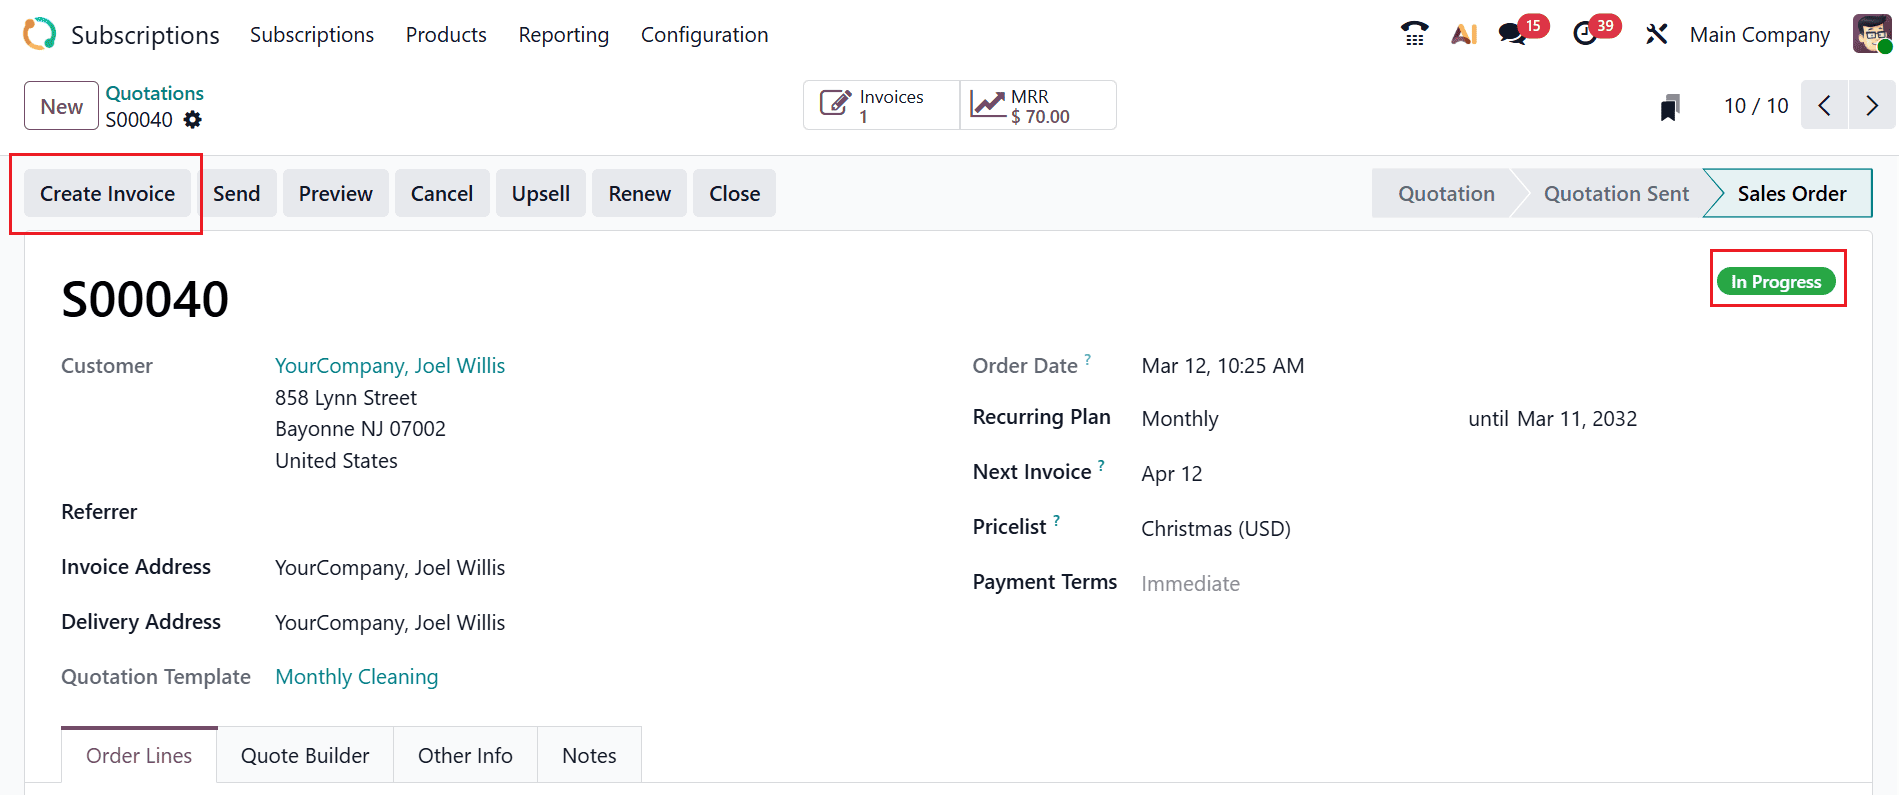Switch to the Quote Builder tab
This screenshot has height=795, width=1899.
[x=305, y=756]
